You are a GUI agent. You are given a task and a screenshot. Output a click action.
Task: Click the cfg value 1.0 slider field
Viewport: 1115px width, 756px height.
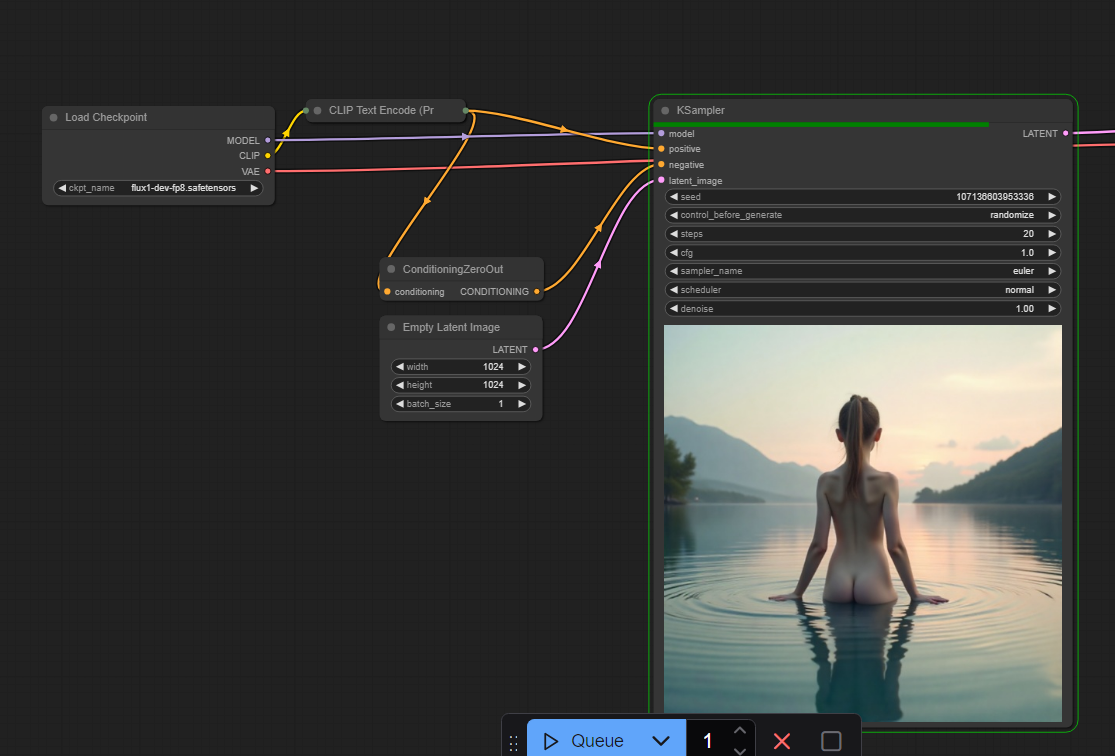(863, 252)
